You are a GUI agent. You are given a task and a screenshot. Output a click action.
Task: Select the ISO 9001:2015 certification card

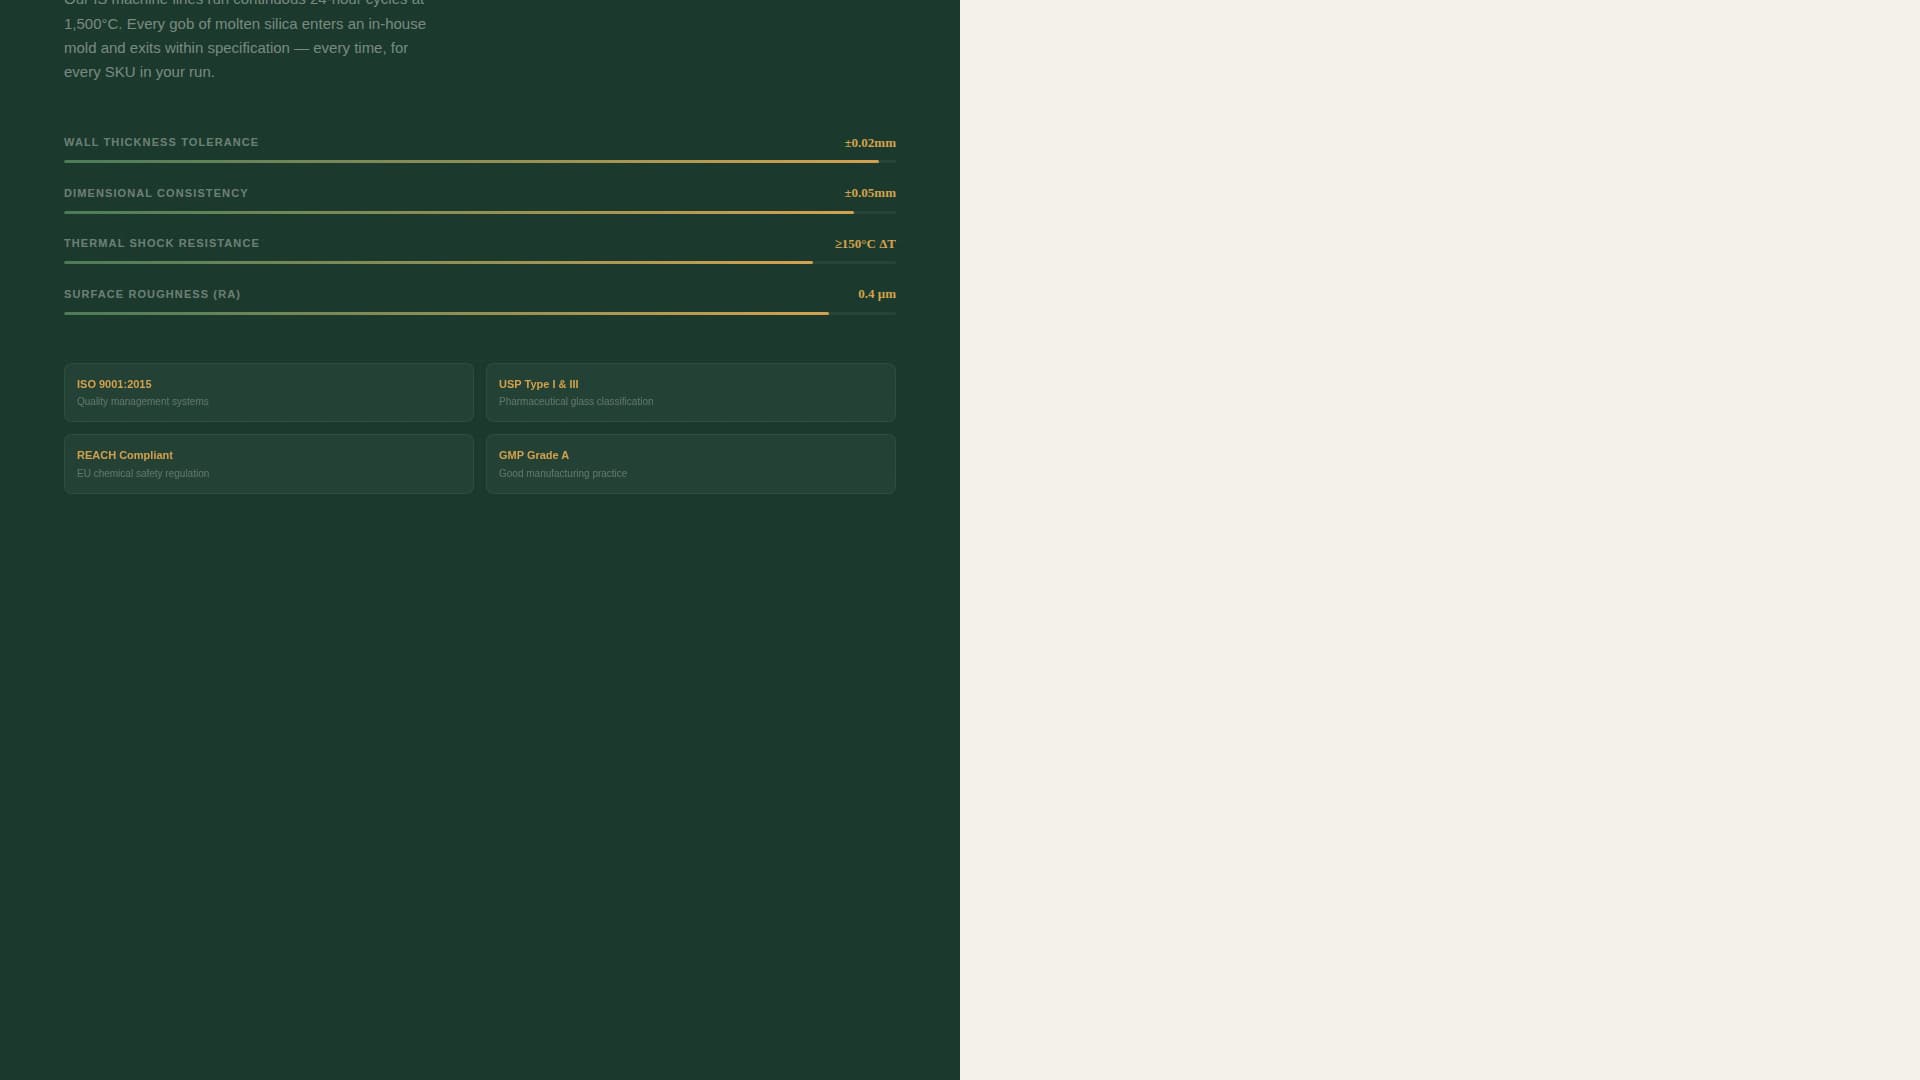coord(268,392)
